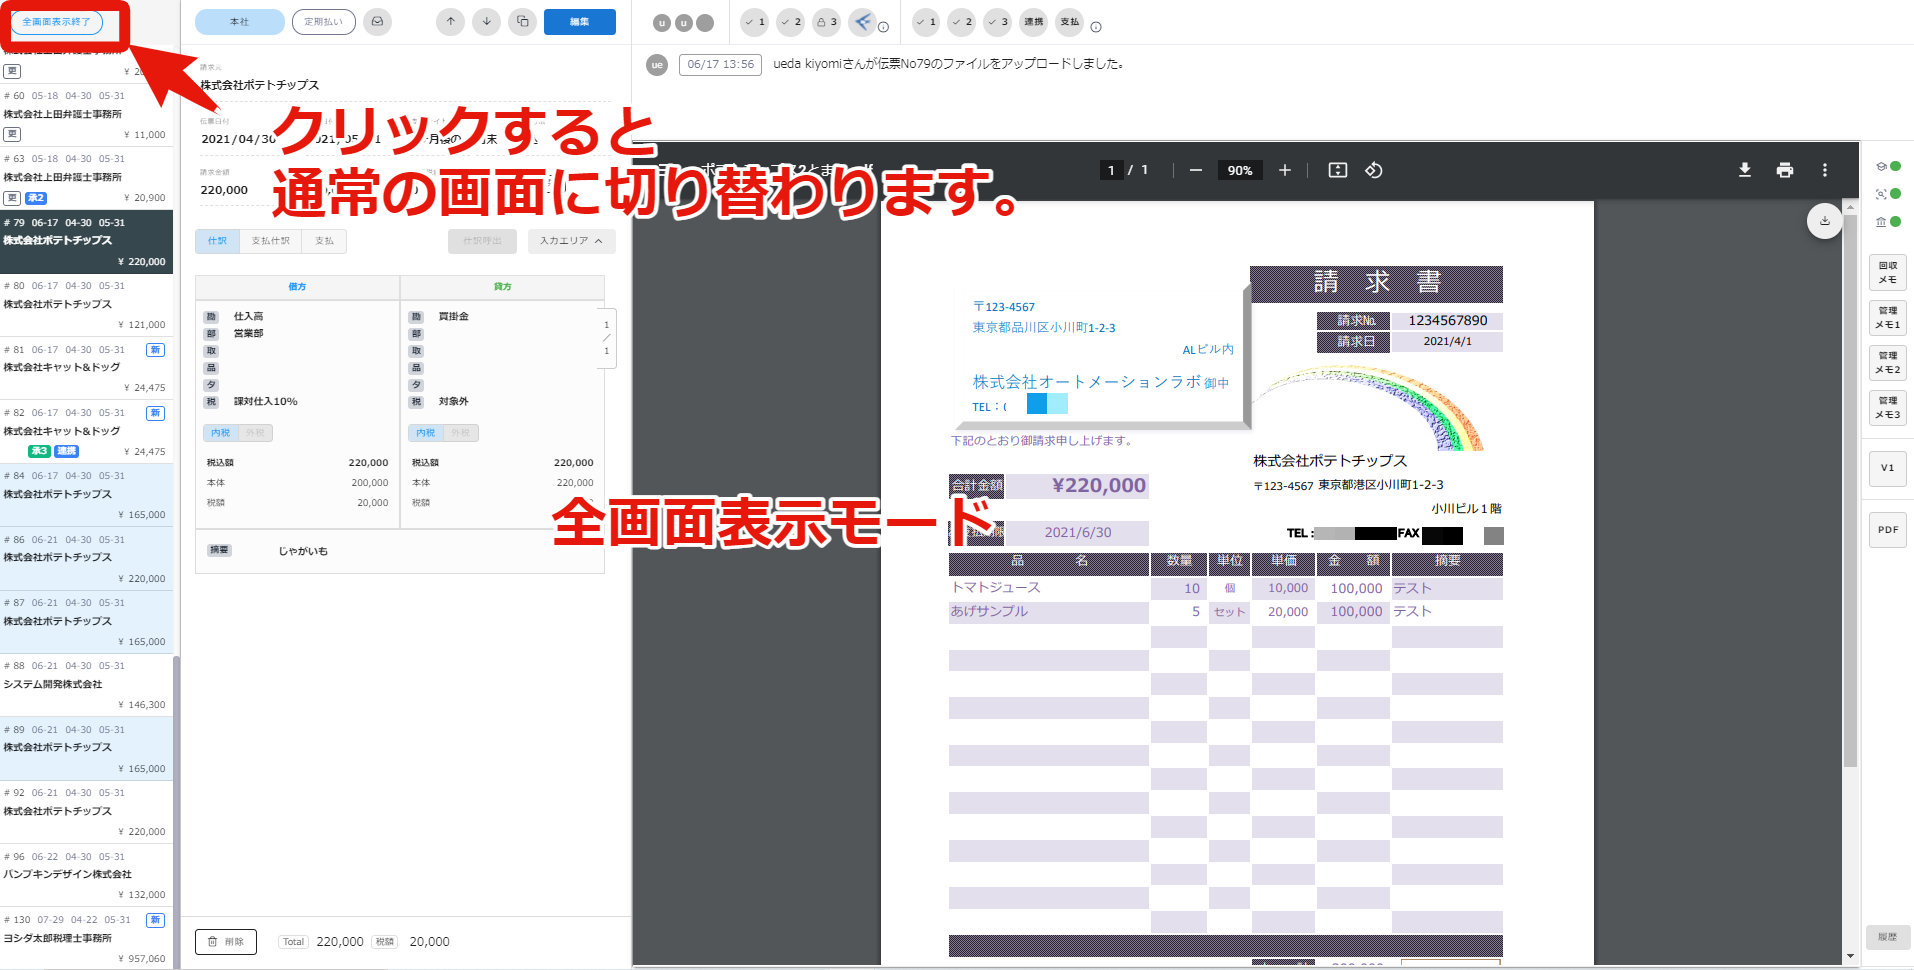Viewport: 1914px width, 970px height.
Task: Print the PDF invoice
Action: [1785, 170]
